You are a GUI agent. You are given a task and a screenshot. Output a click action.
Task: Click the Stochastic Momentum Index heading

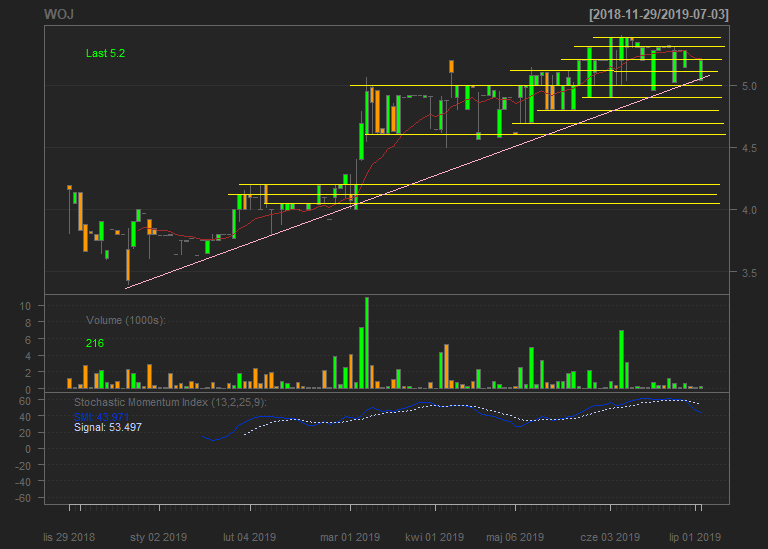[170, 403]
